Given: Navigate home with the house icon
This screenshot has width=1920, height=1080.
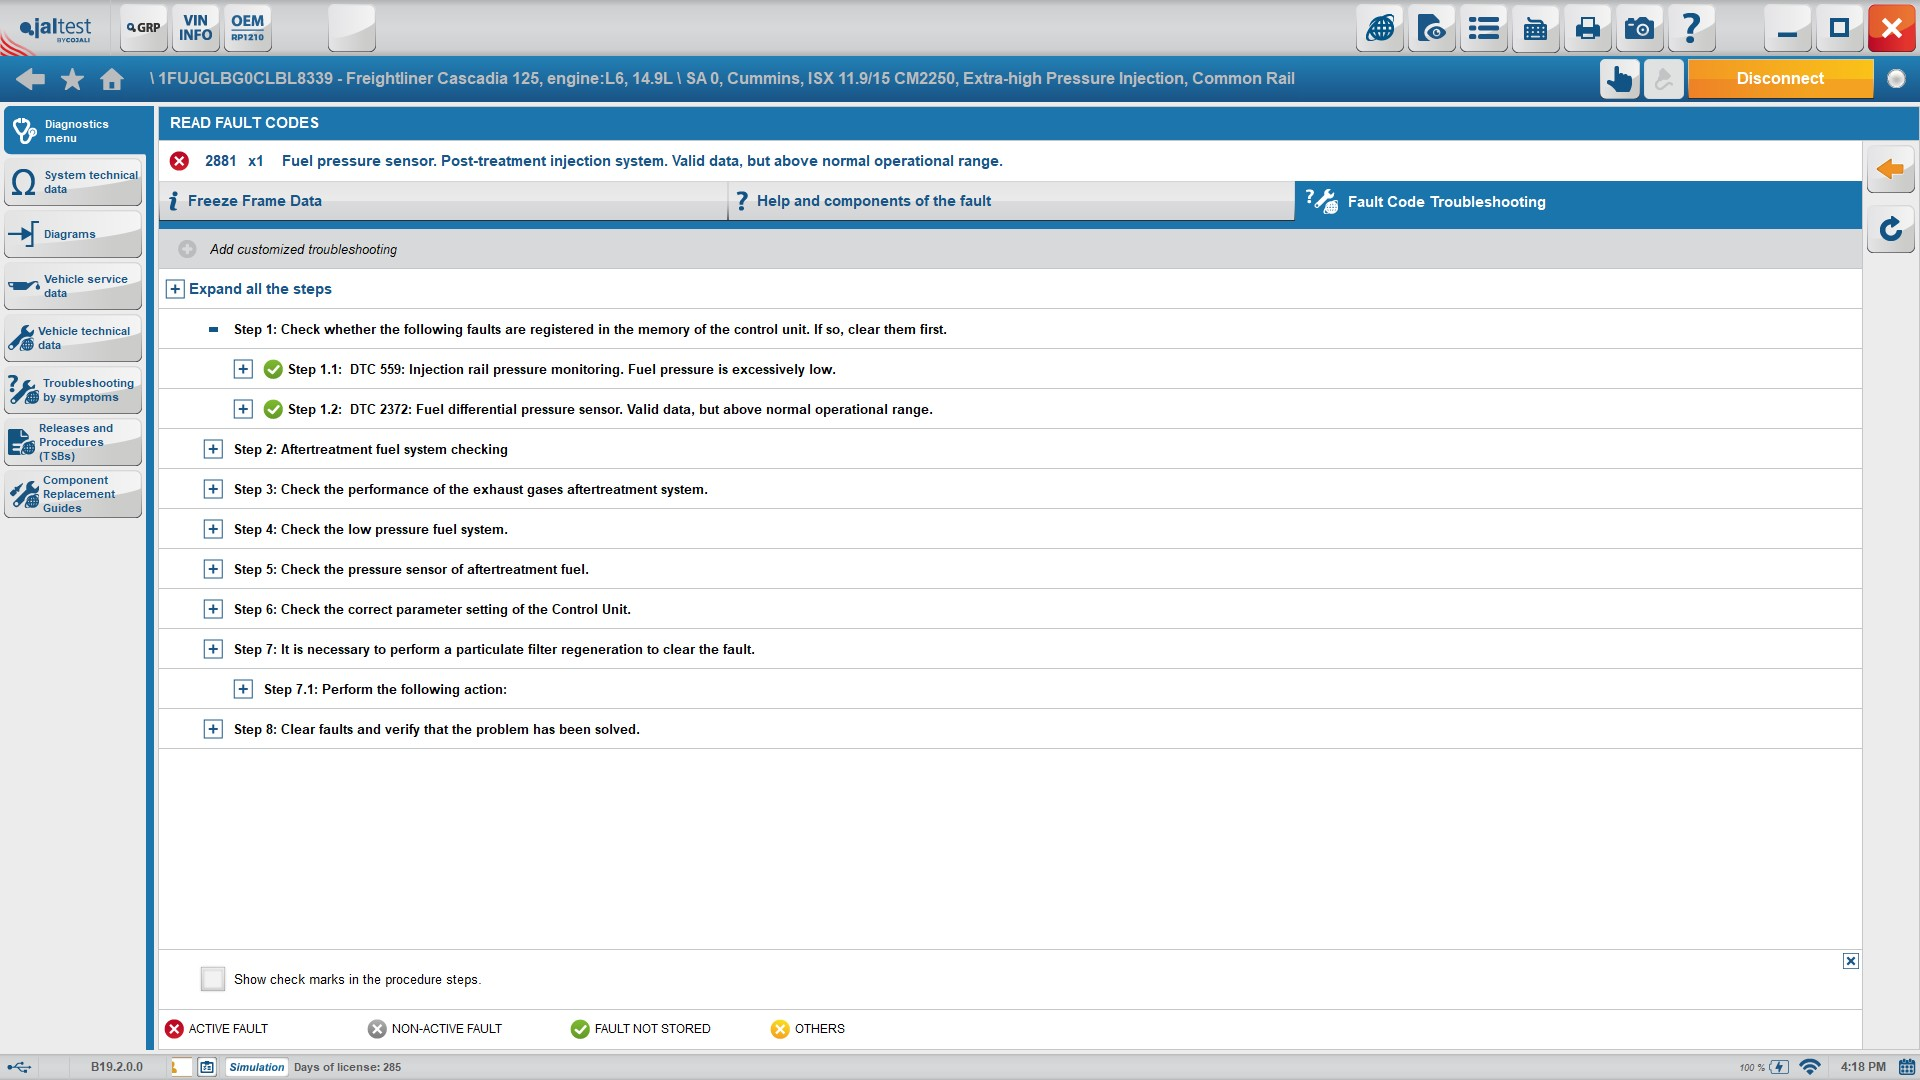Looking at the screenshot, I should (112, 78).
